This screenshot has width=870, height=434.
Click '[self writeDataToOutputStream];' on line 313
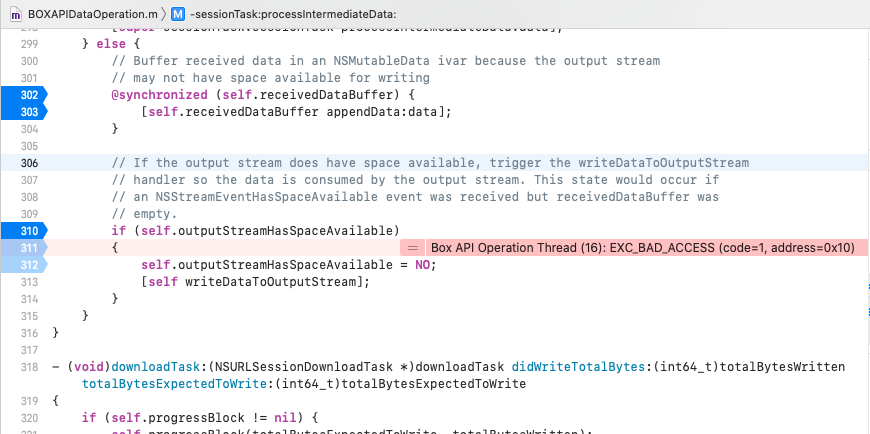point(255,282)
